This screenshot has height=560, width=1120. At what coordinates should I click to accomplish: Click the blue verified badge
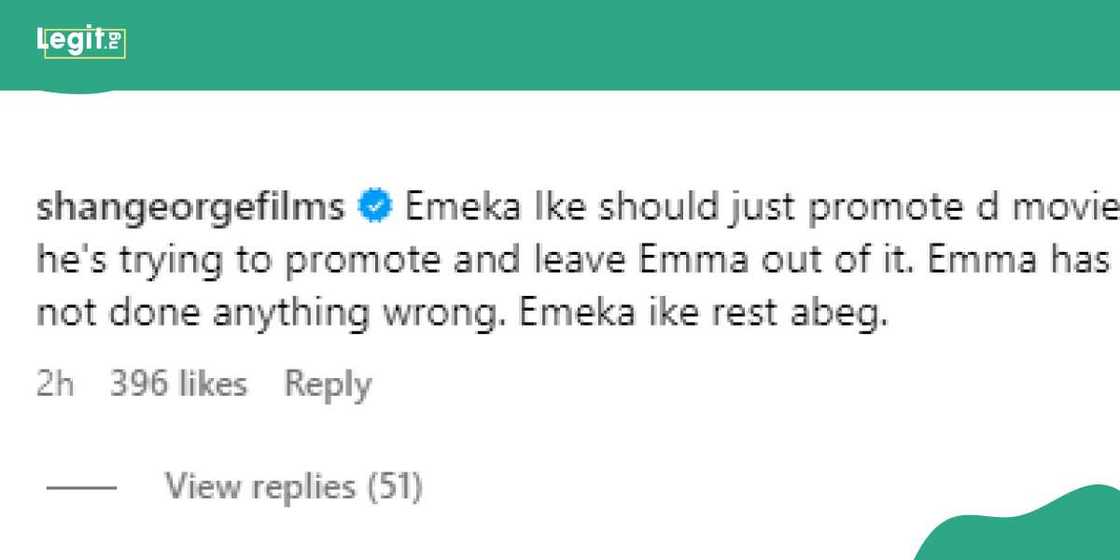click(x=375, y=208)
